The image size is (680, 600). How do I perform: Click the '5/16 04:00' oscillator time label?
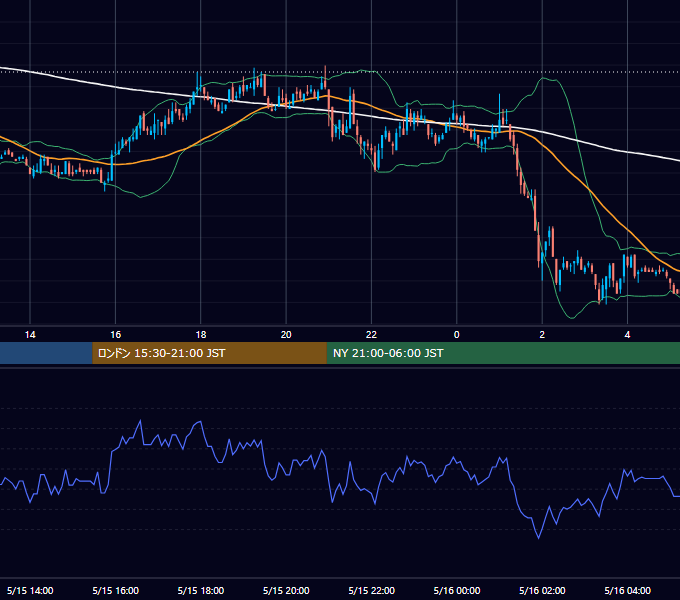click(x=628, y=591)
